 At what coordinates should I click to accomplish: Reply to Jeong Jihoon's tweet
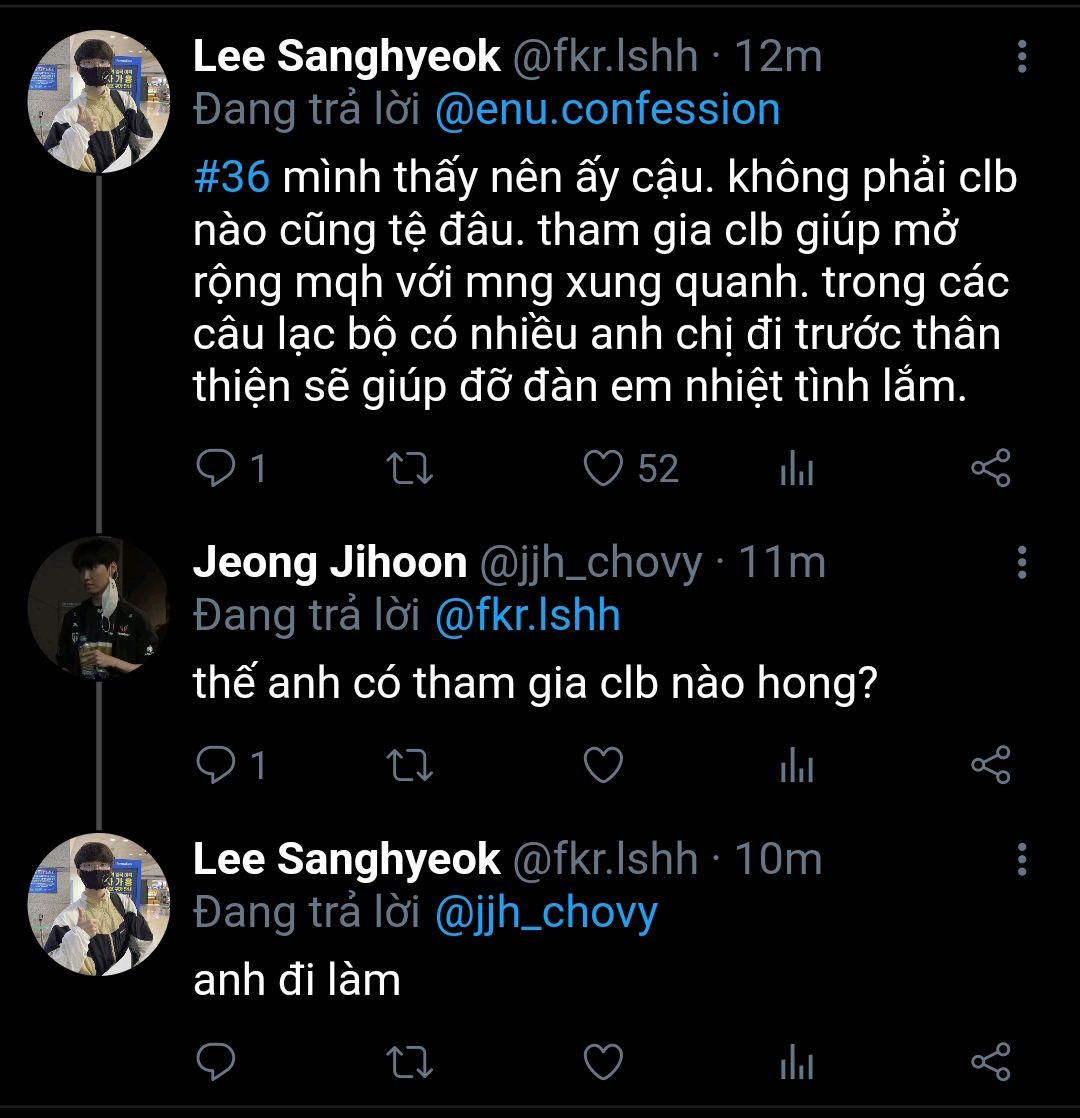[214, 765]
